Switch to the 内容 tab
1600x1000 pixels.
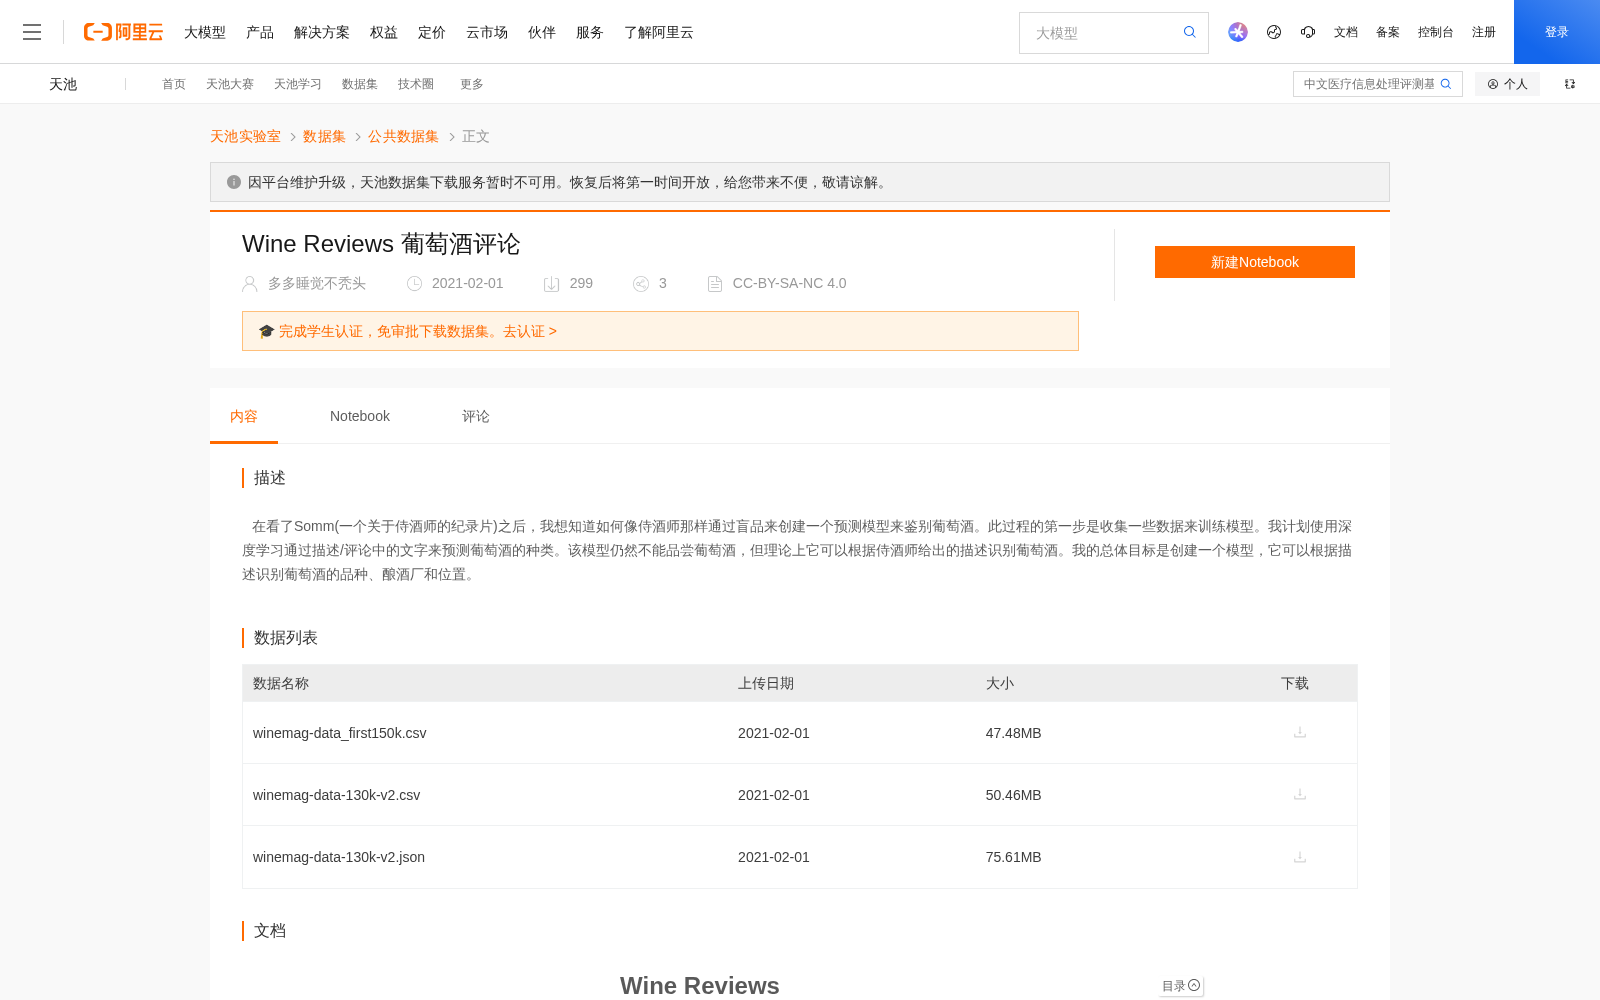244,416
